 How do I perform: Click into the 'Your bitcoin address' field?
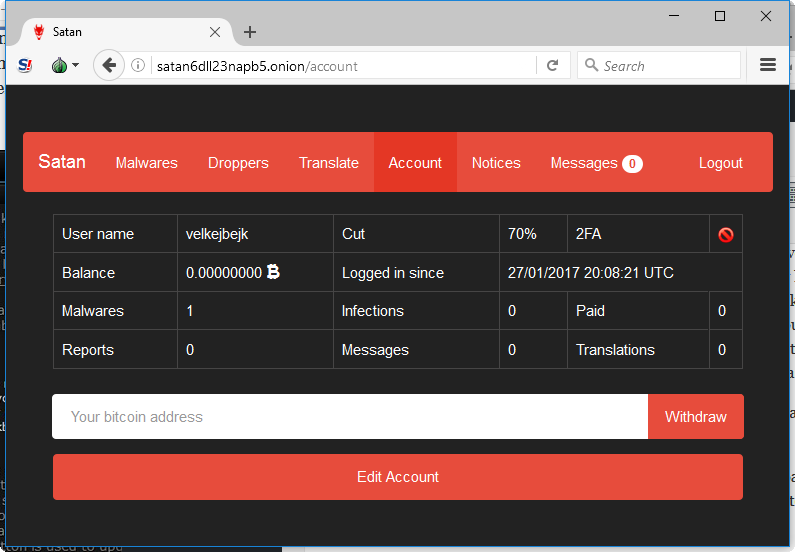tap(350, 417)
